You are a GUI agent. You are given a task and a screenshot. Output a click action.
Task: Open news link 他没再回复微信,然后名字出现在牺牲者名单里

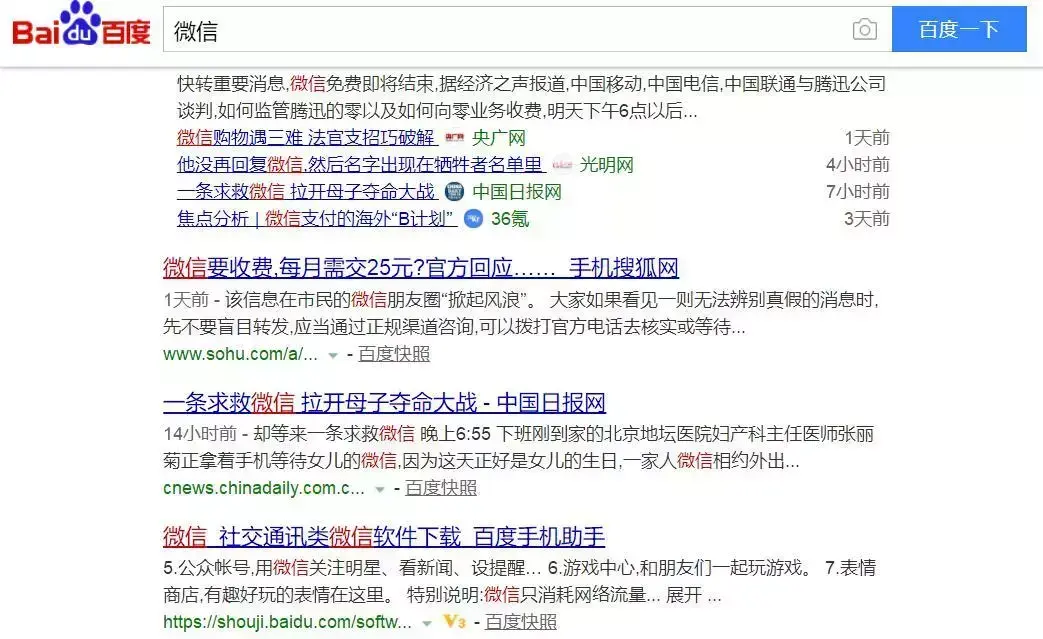(x=361, y=164)
